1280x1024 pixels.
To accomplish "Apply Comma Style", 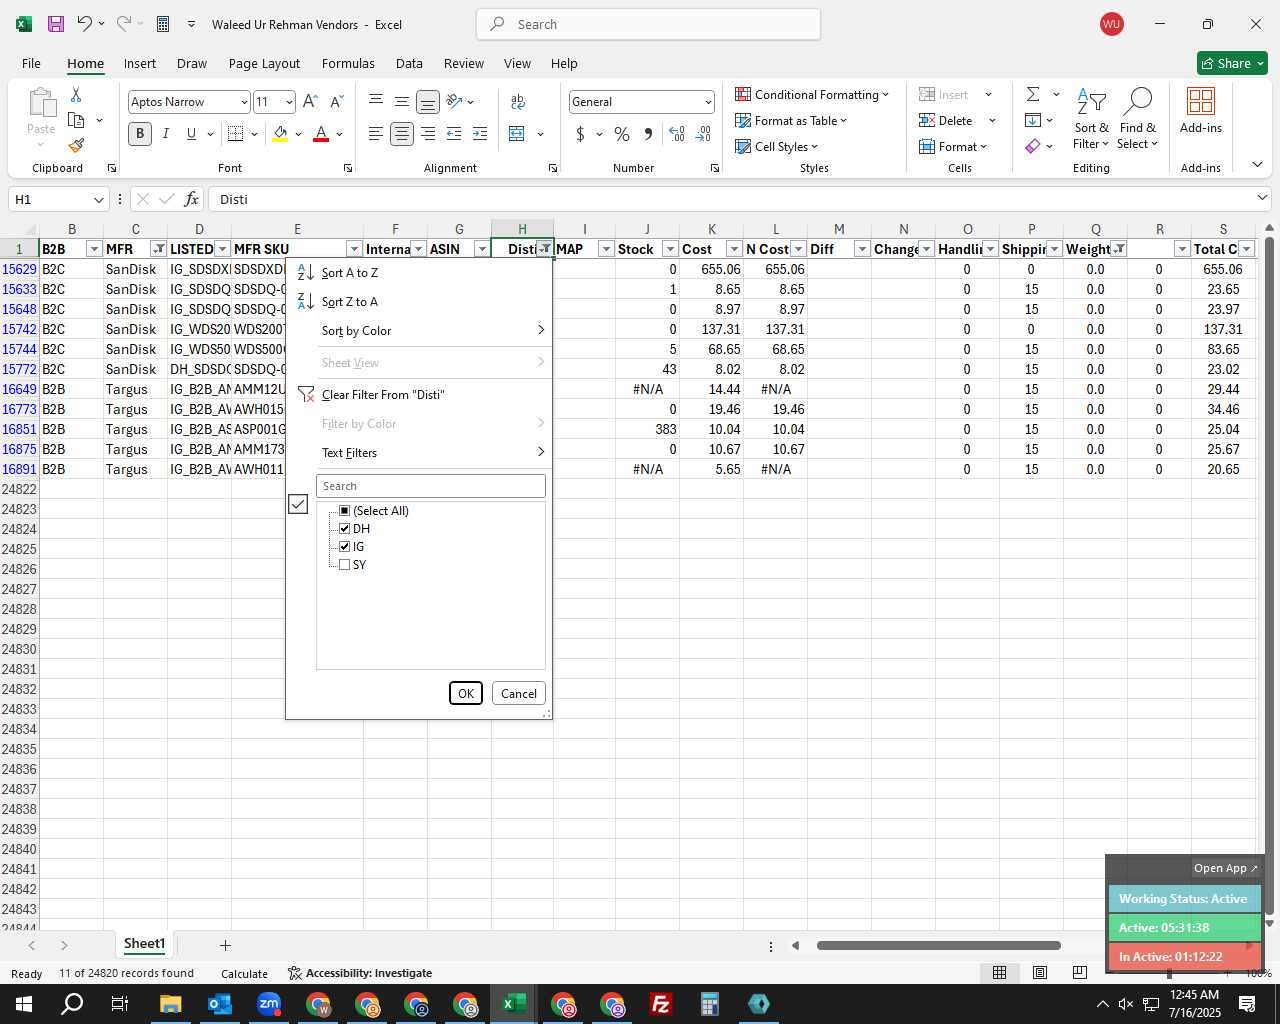I will [648, 134].
